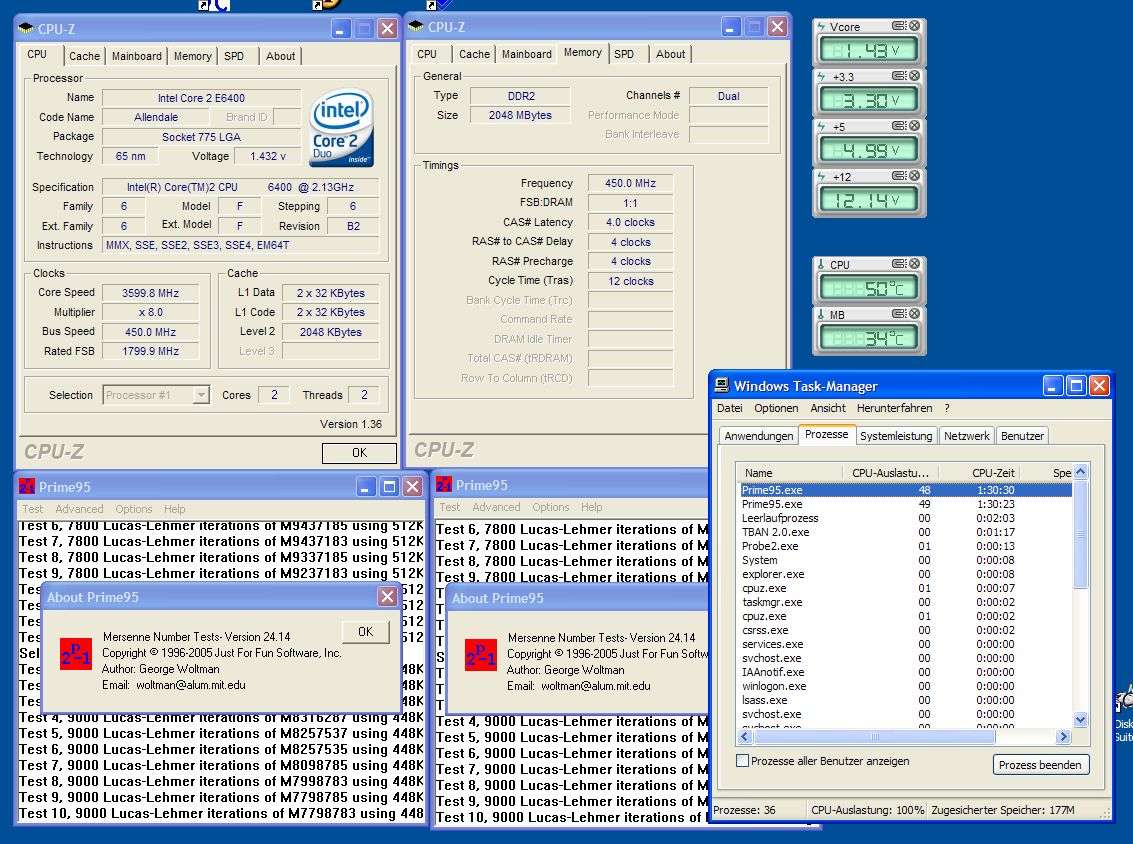The width and height of the screenshot is (1133, 844).
Task: Select the Leerlaufprozess row
Action: (905, 518)
